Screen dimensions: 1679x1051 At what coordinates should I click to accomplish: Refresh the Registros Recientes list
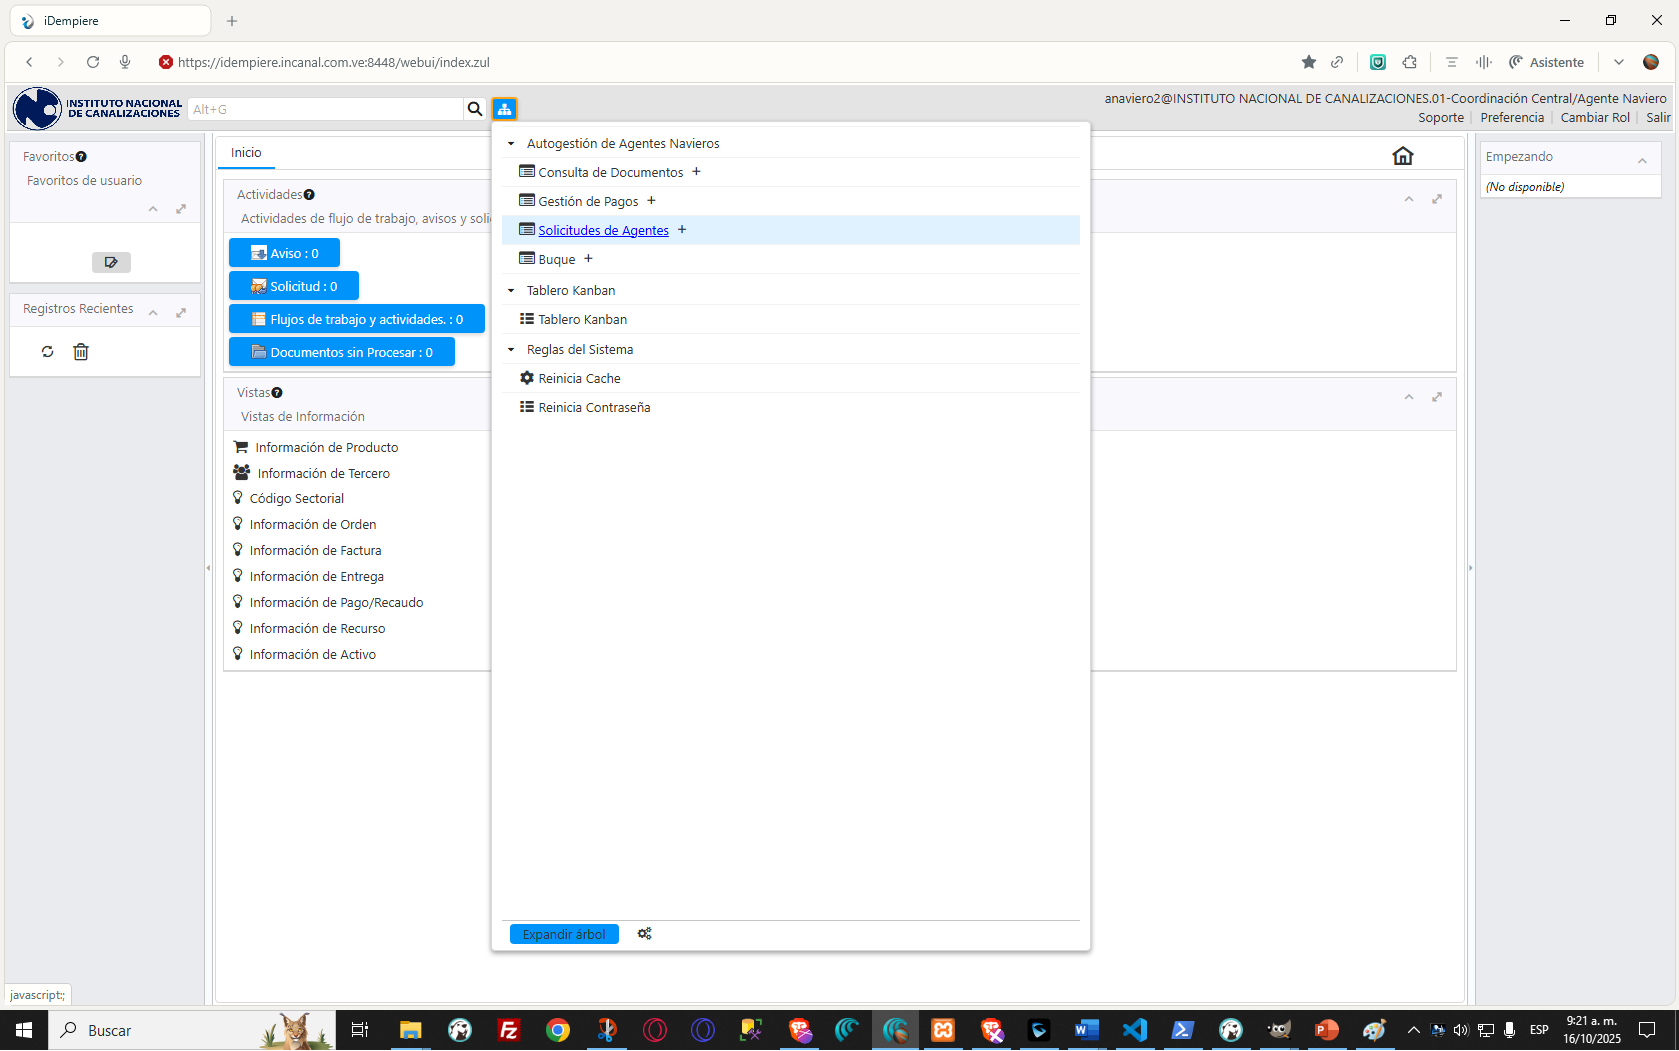(47, 352)
